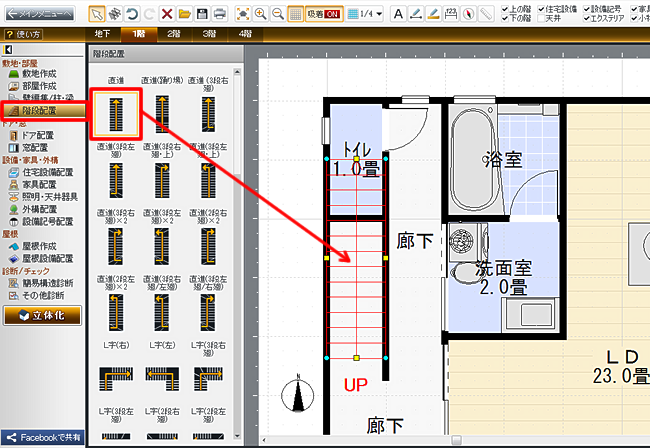Collapse the left sidebar with arrow

(8, 49)
